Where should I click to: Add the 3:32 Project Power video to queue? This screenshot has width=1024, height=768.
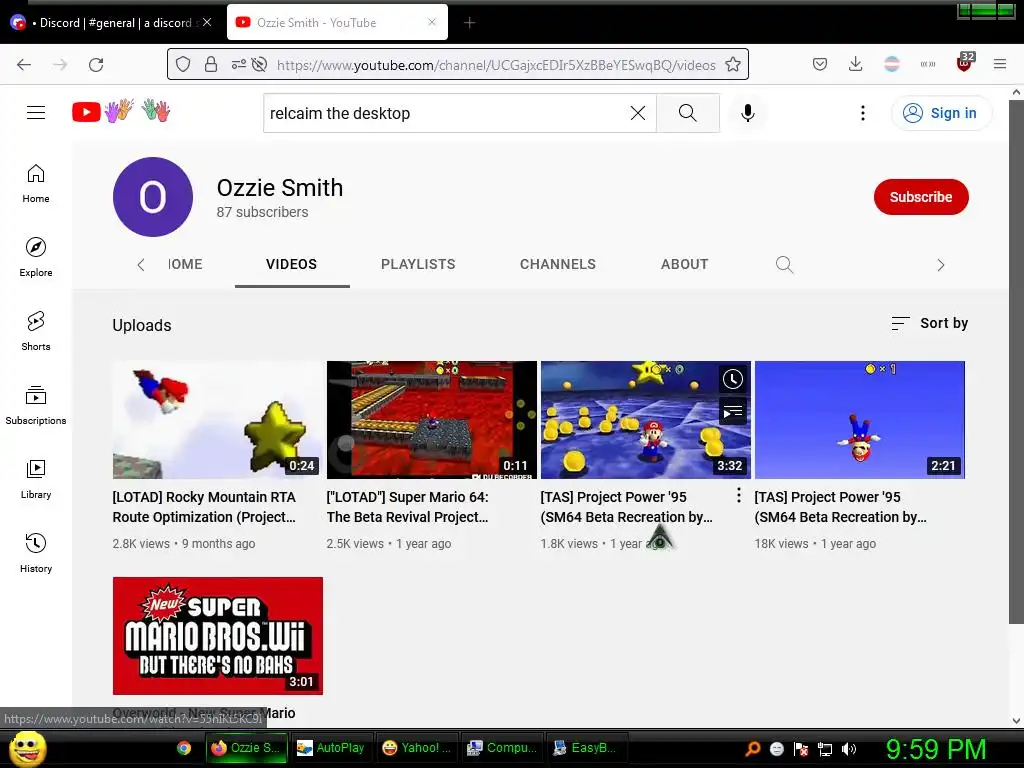733,412
